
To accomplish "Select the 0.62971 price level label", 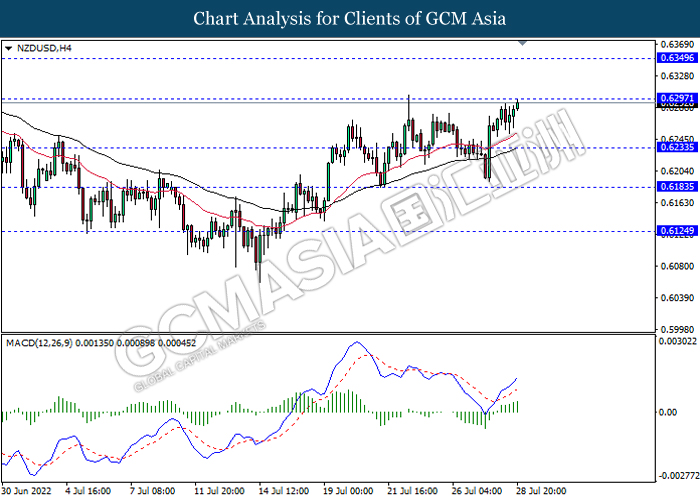I will (677, 98).
